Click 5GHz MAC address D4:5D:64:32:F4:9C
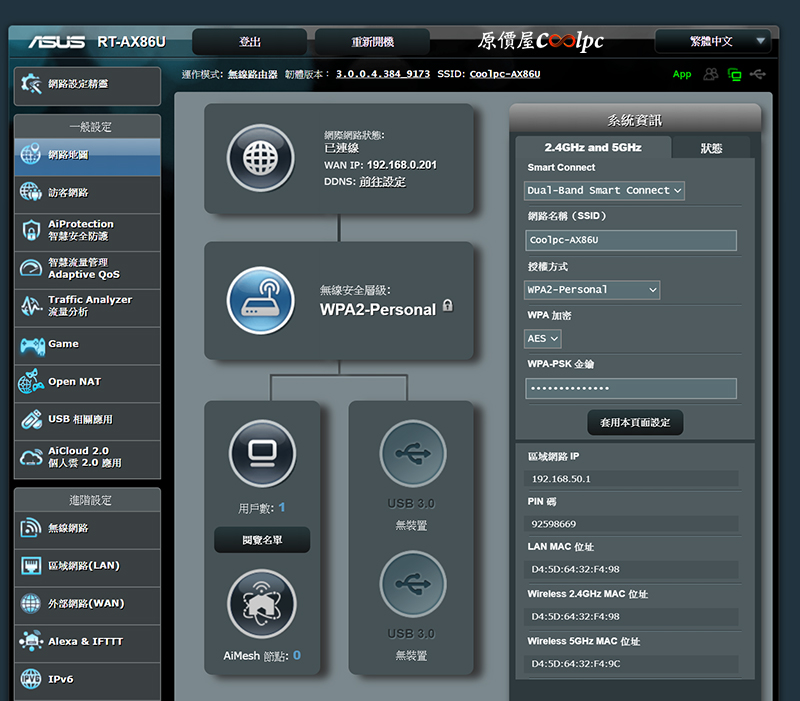The height and width of the screenshot is (701, 800). 576,663
